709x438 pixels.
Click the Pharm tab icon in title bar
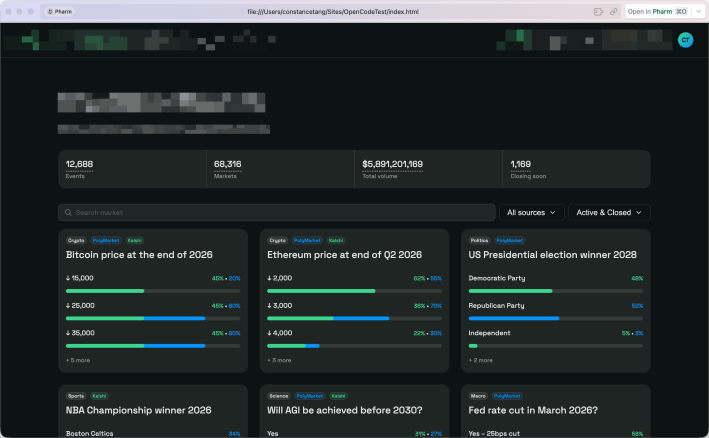coord(50,12)
